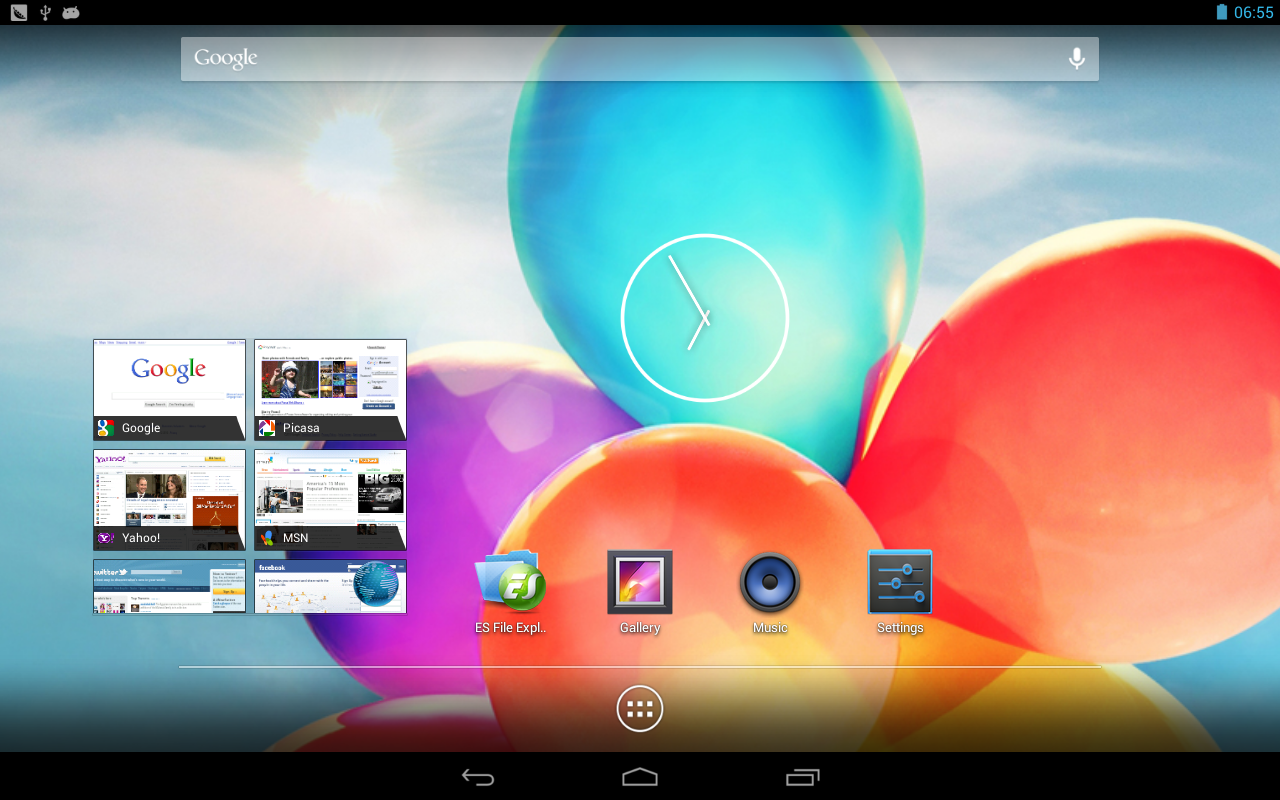Tap the Back navigation button
Screen dimensions: 1280x800
click(x=478, y=777)
